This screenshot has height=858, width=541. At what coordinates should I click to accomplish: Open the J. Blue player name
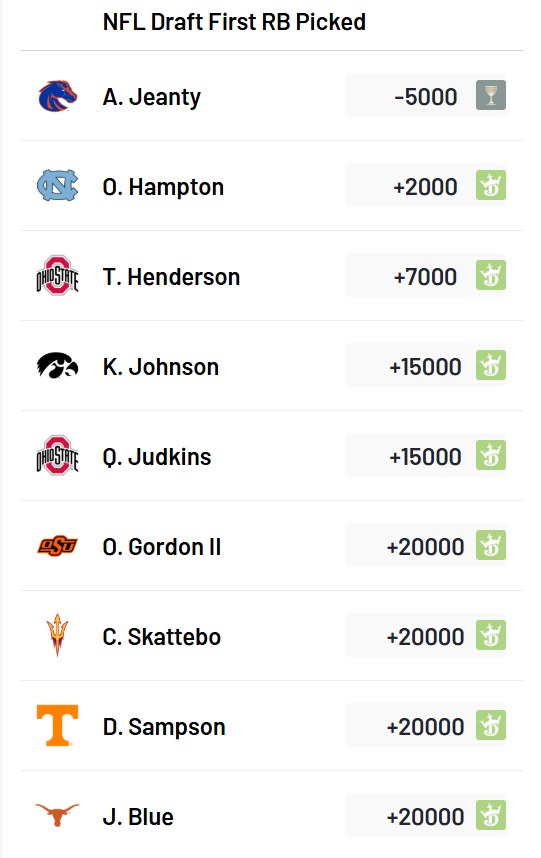click(x=138, y=817)
